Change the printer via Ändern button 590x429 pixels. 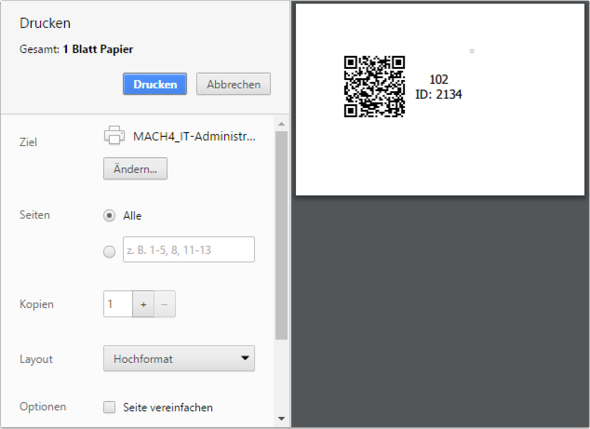[x=135, y=169]
